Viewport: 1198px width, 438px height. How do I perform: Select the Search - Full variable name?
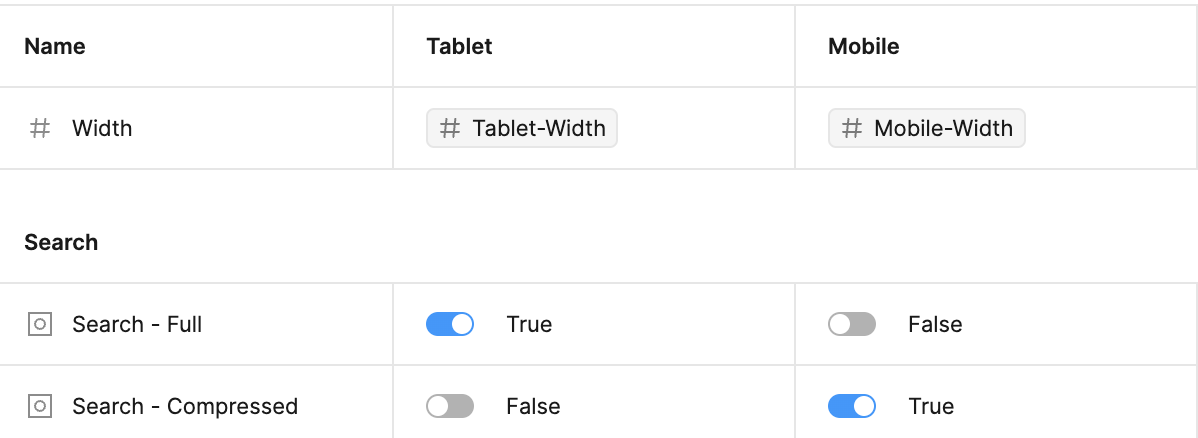click(137, 324)
